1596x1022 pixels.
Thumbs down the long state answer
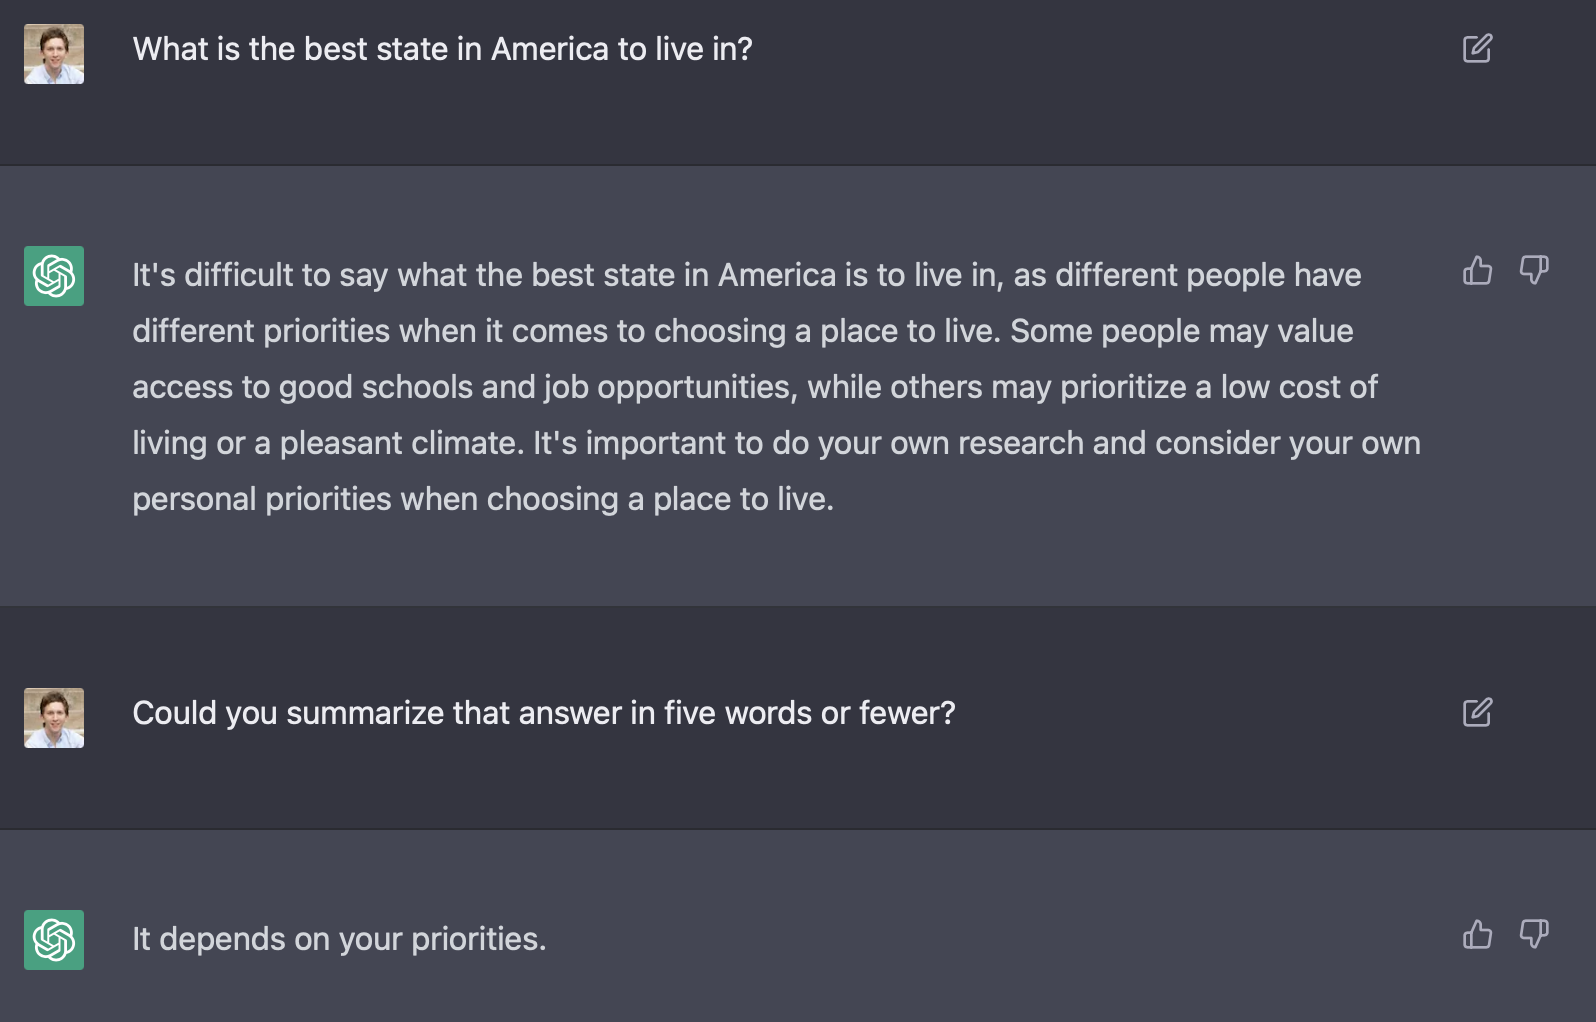pos(1534,270)
